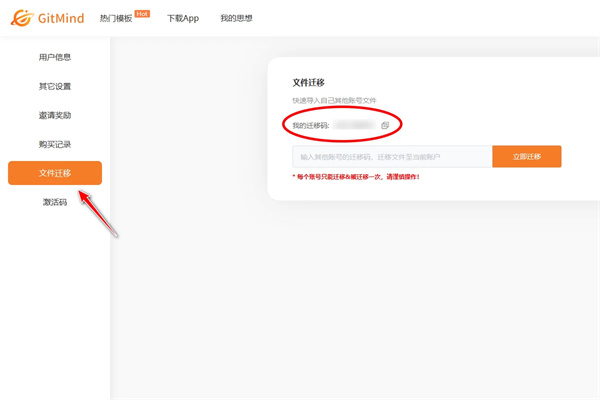Click the GitMind brand name text
The height and width of the screenshot is (400, 600).
tap(61, 18)
